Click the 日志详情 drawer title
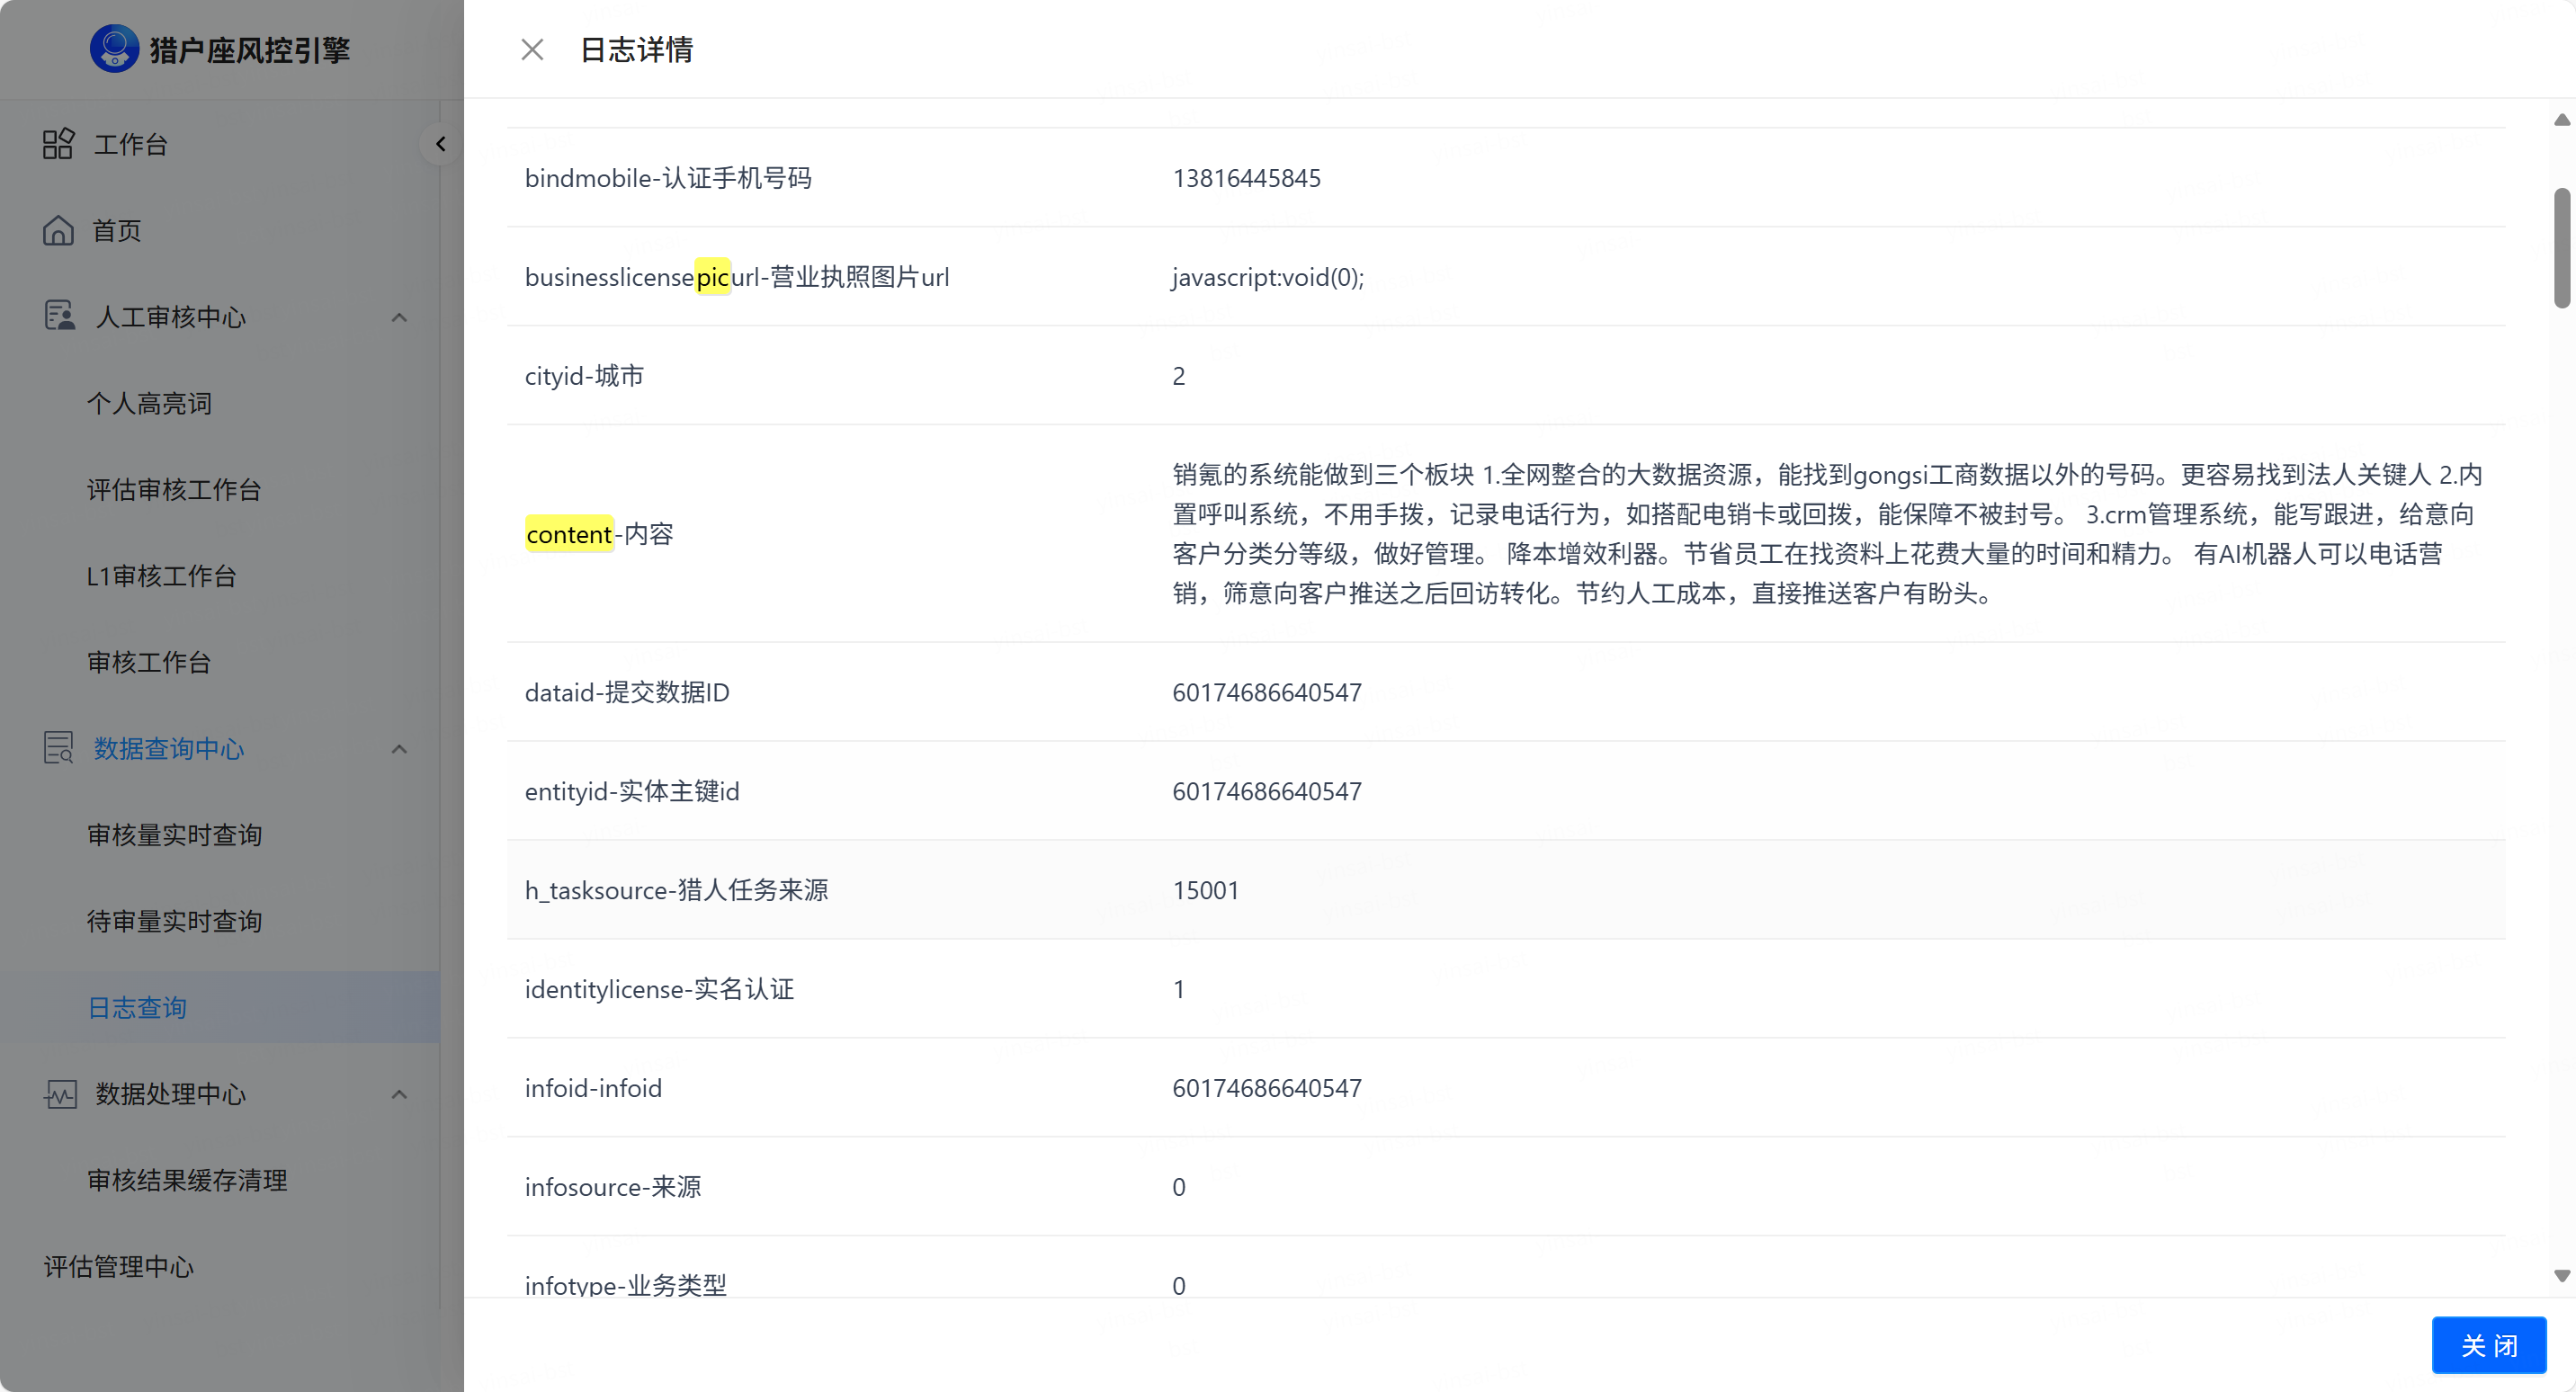 [637, 50]
